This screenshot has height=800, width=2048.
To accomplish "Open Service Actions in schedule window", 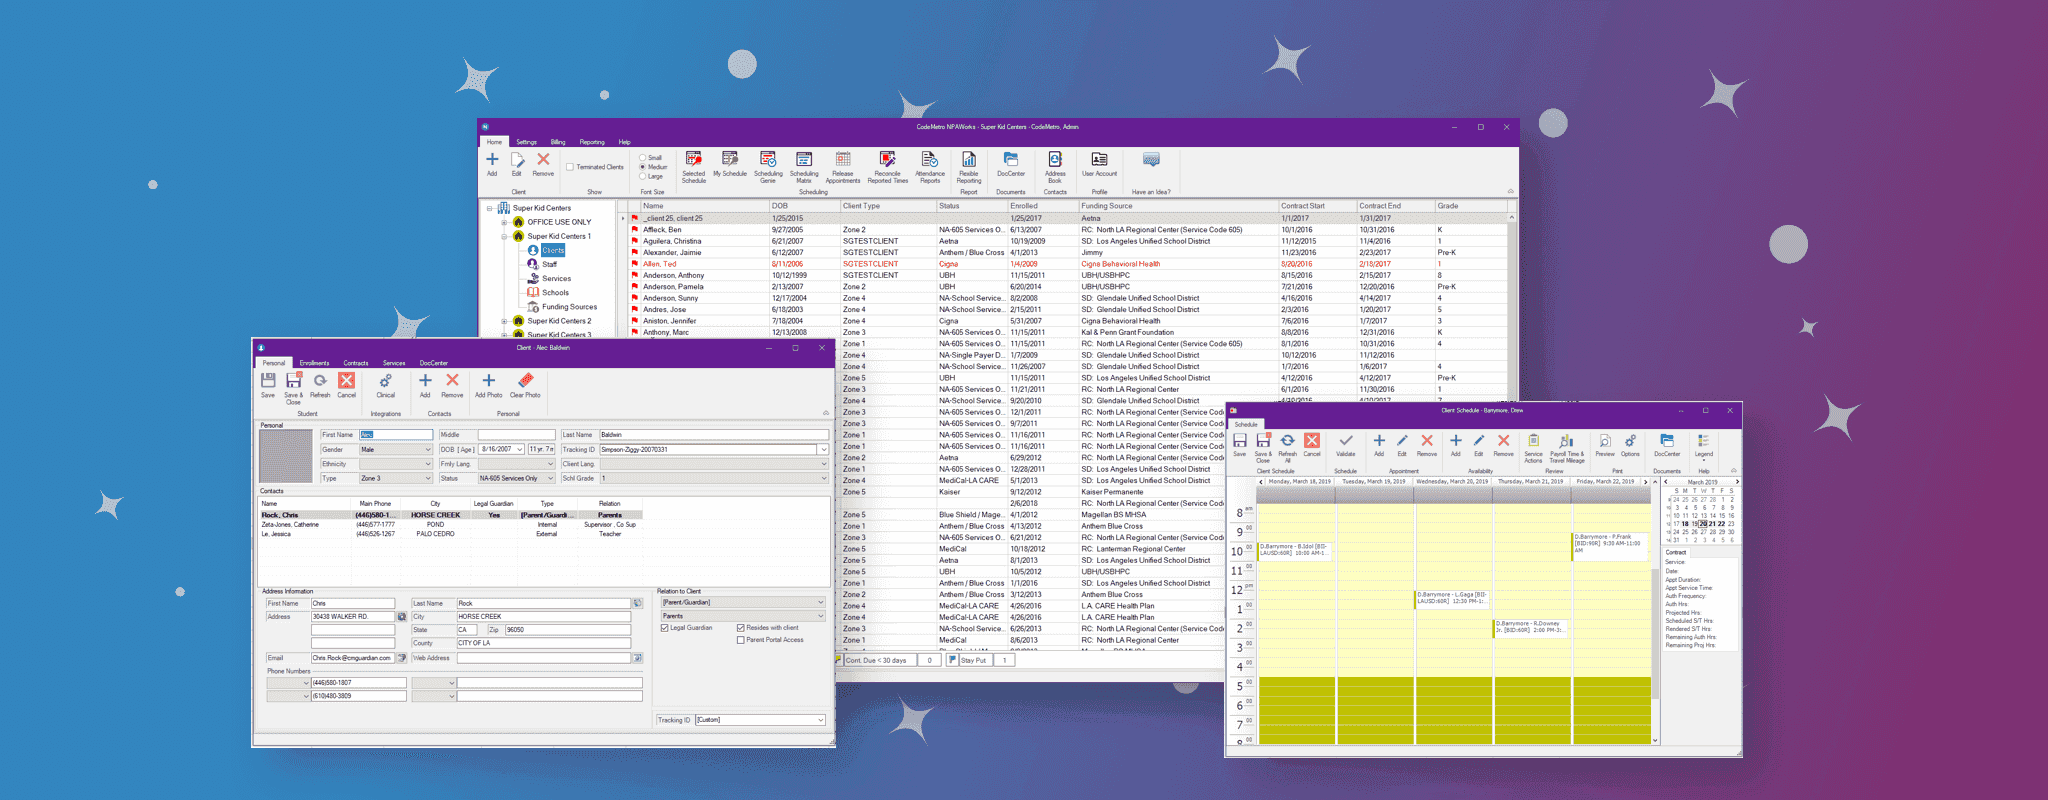I will 1533,444.
